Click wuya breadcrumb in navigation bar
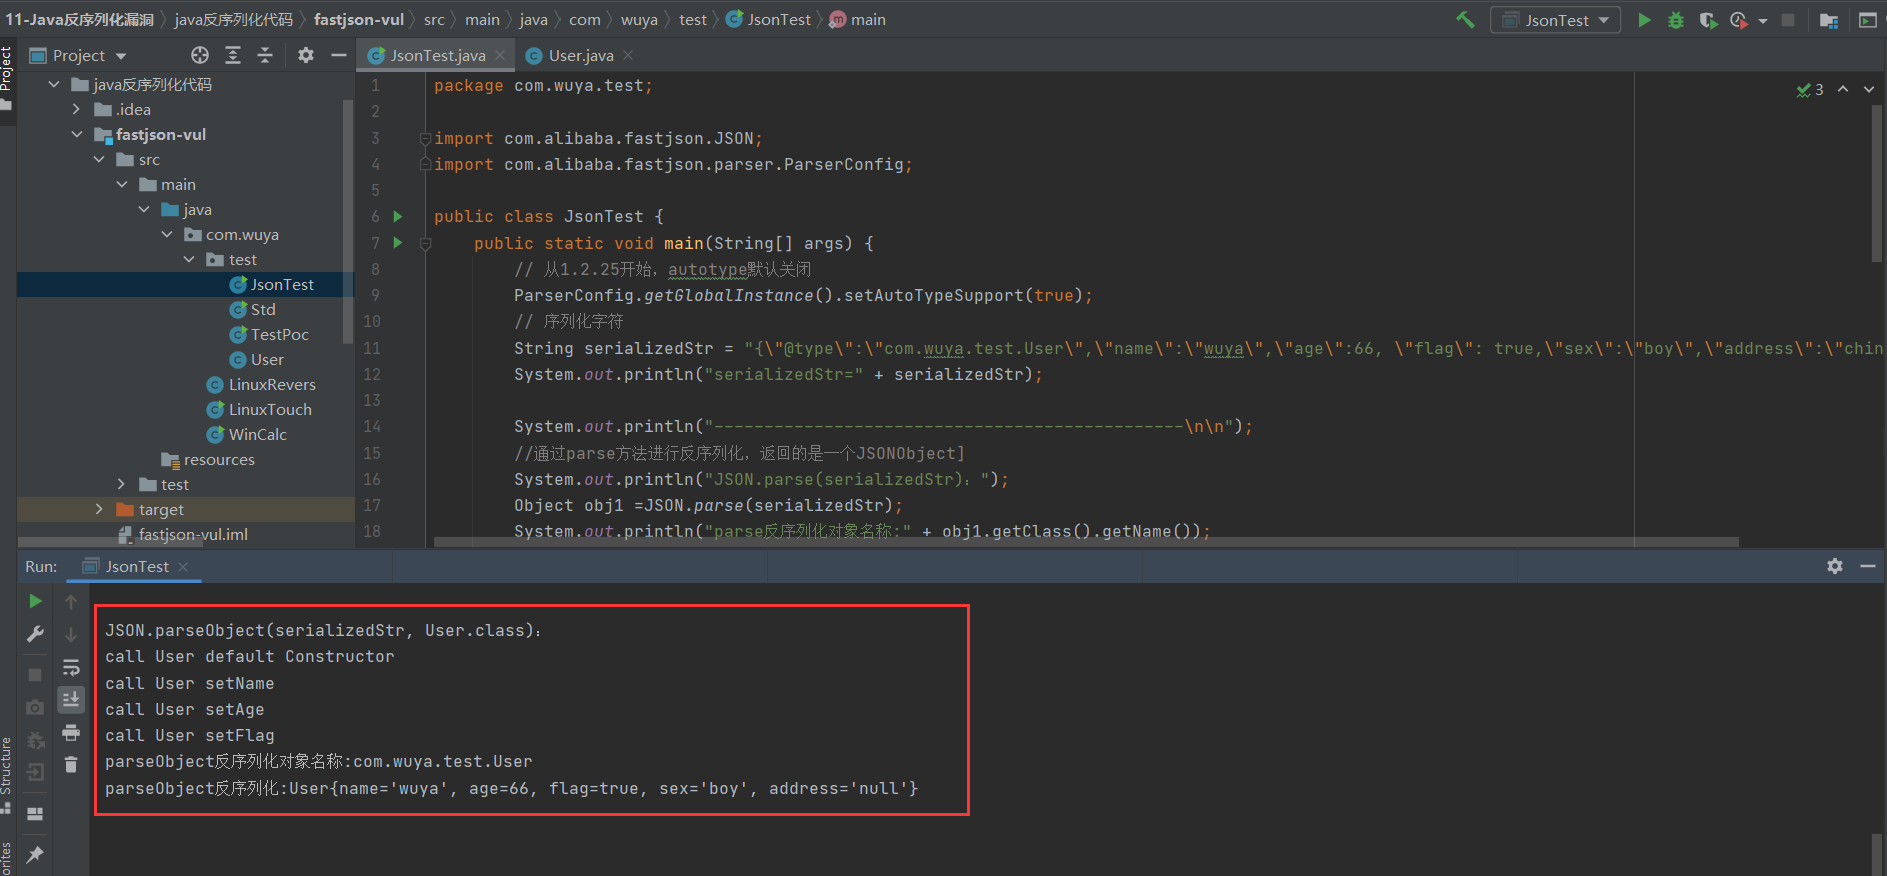 pyautogui.click(x=639, y=19)
